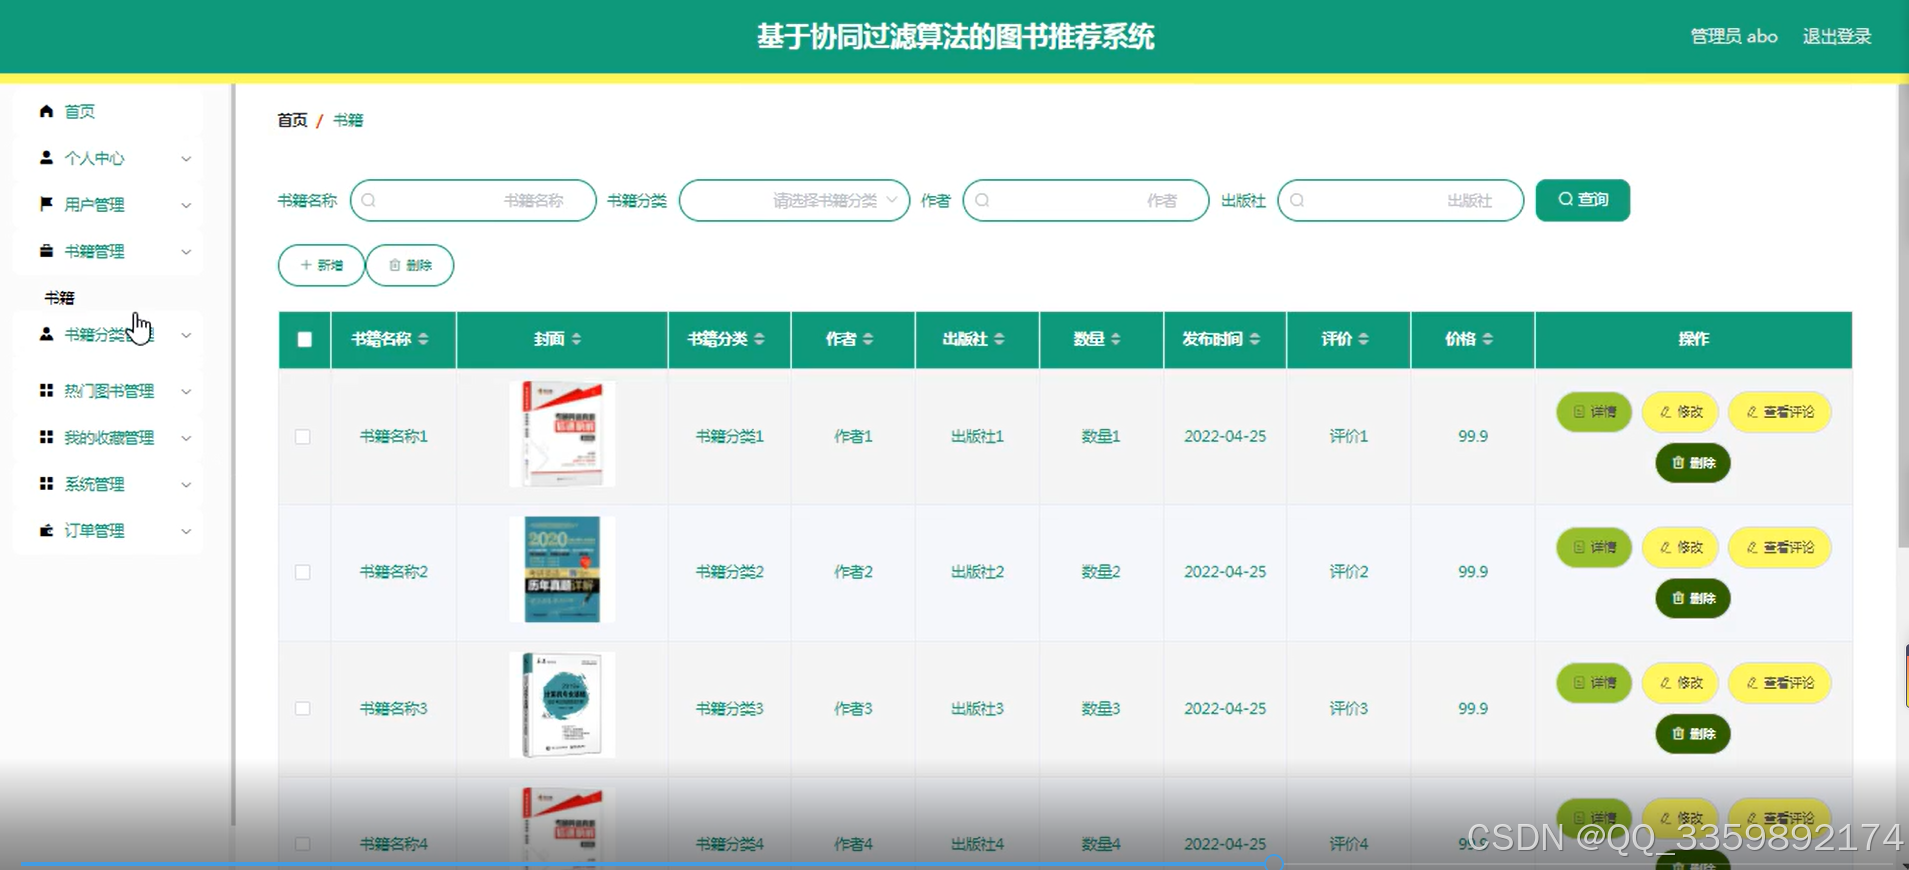Focus the 出版社 search input
Viewport: 1909px width, 870px height.
(x=1401, y=200)
